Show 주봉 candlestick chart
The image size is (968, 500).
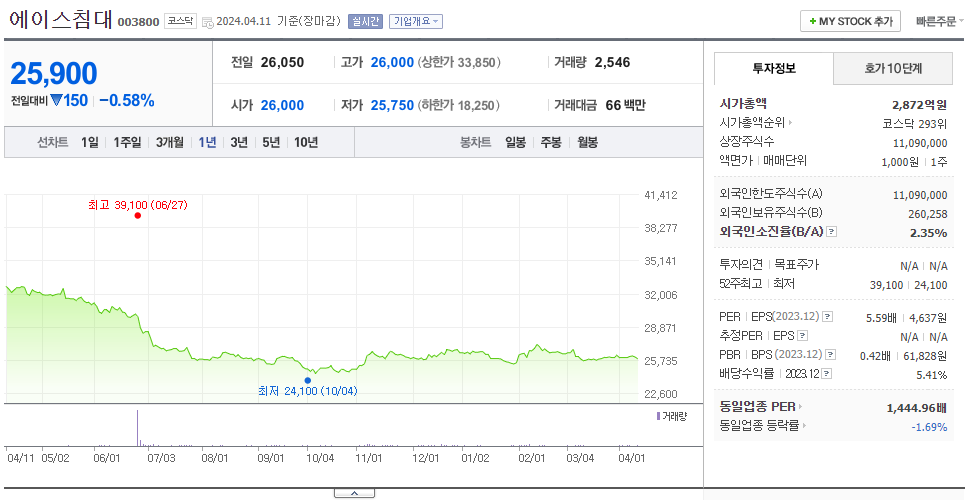click(x=551, y=143)
